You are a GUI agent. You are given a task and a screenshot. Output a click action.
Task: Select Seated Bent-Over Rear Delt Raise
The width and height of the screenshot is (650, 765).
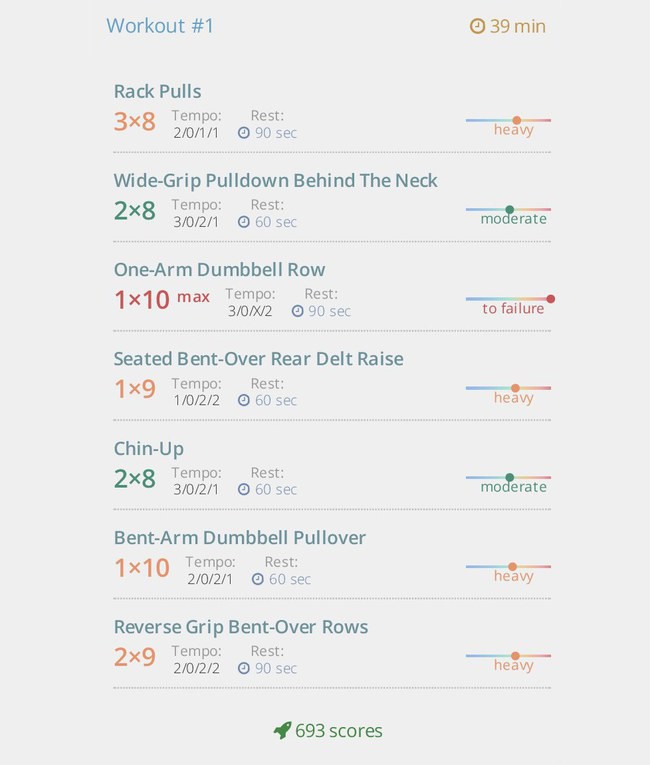[x=258, y=359]
